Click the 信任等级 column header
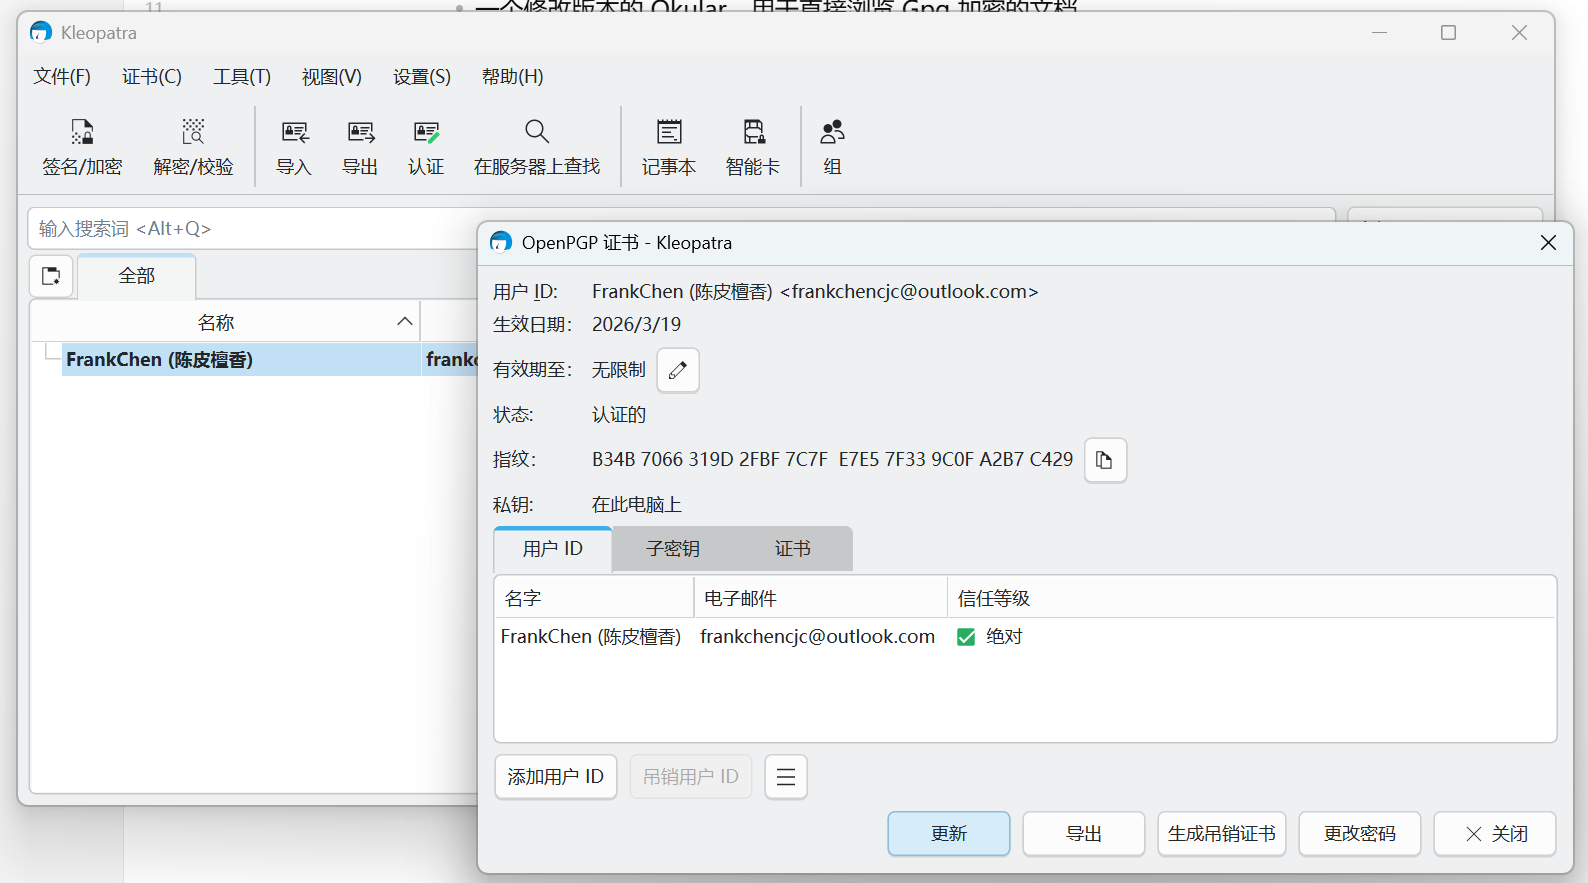This screenshot has height=883, width=1588. 1251,598
